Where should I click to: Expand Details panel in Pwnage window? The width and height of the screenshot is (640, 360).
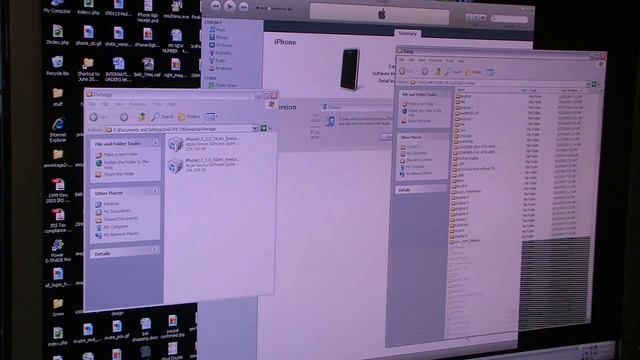point(155,250)
